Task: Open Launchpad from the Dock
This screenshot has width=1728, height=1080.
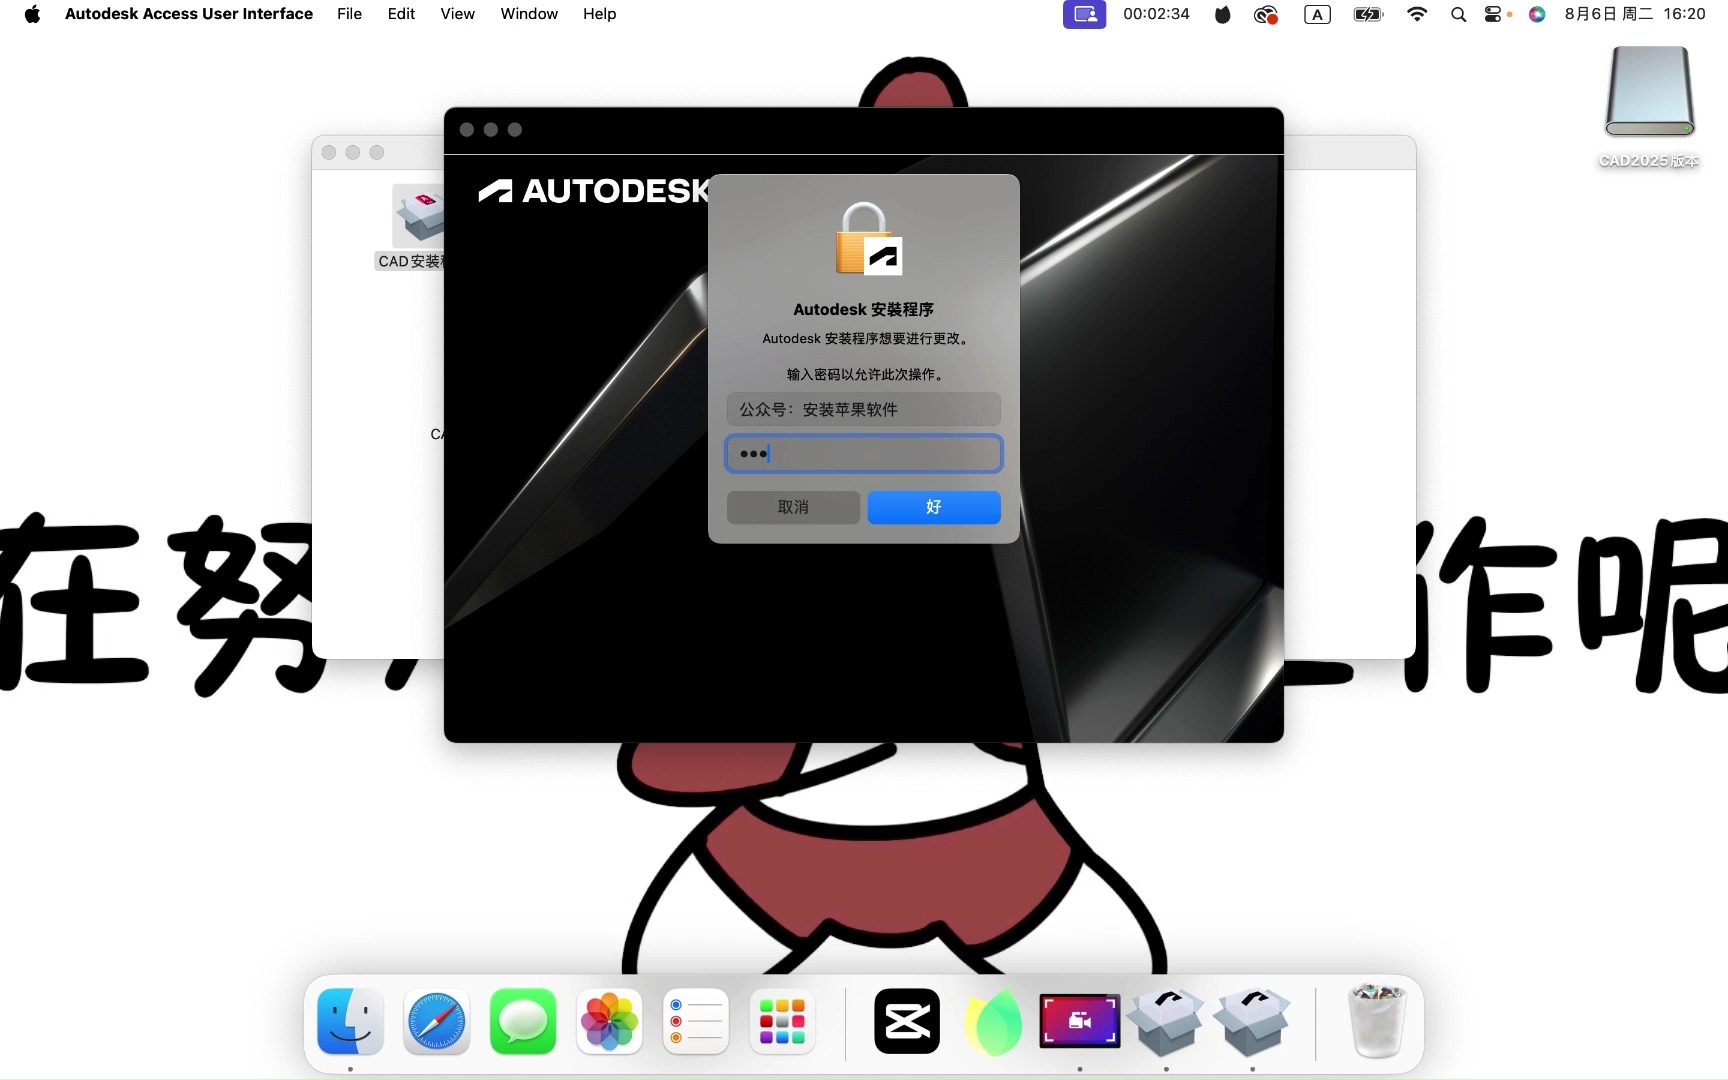Action: [x=782, y=1022]
